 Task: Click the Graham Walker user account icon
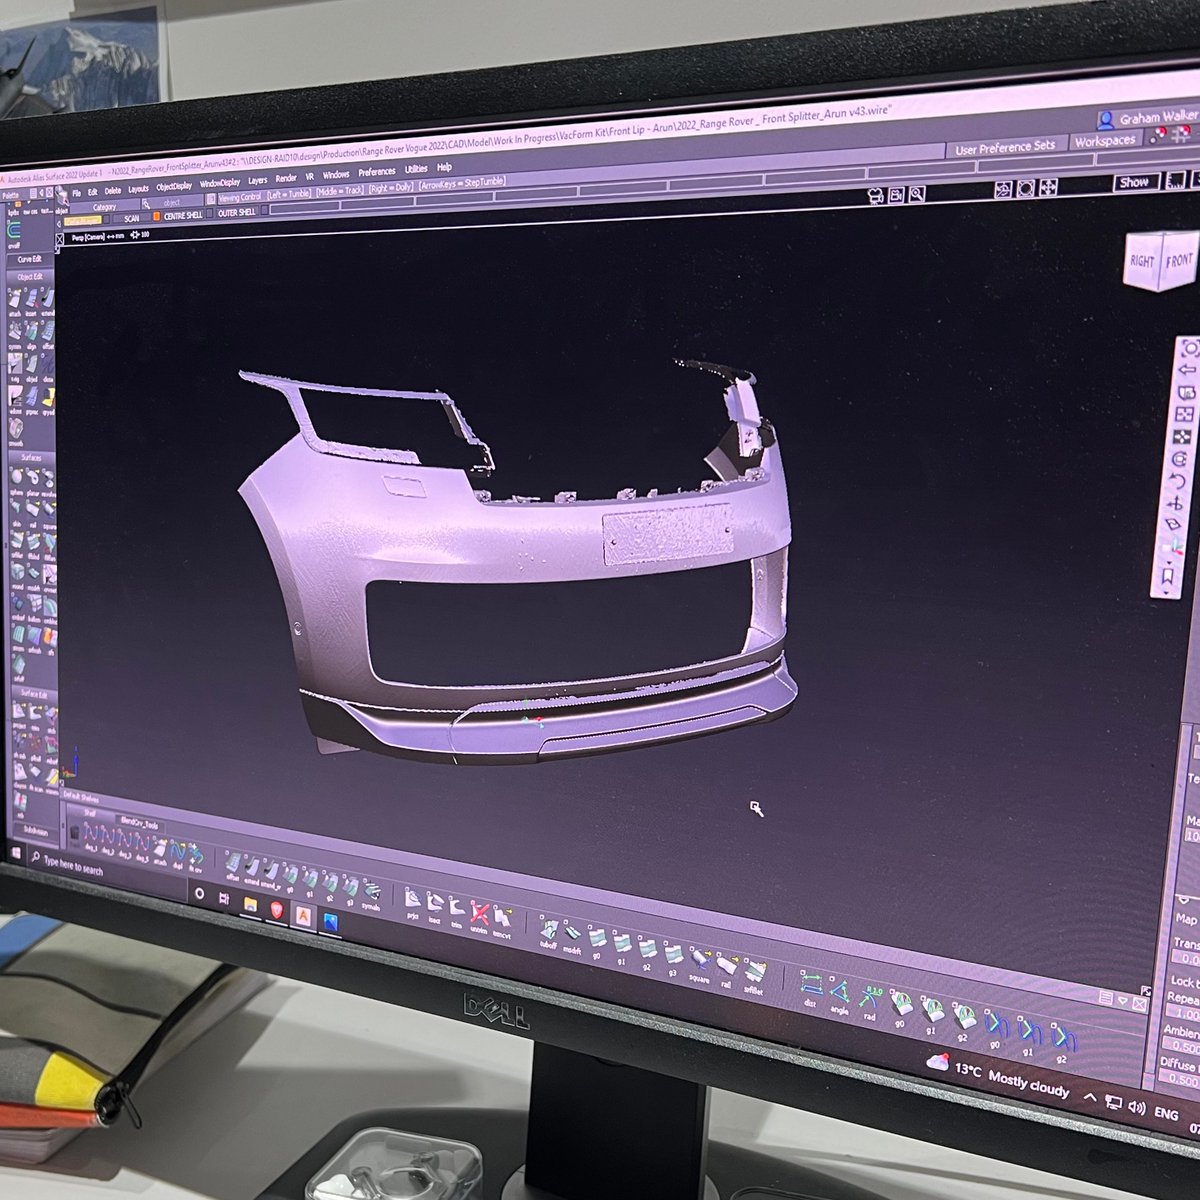click(x=1105, y=121)
